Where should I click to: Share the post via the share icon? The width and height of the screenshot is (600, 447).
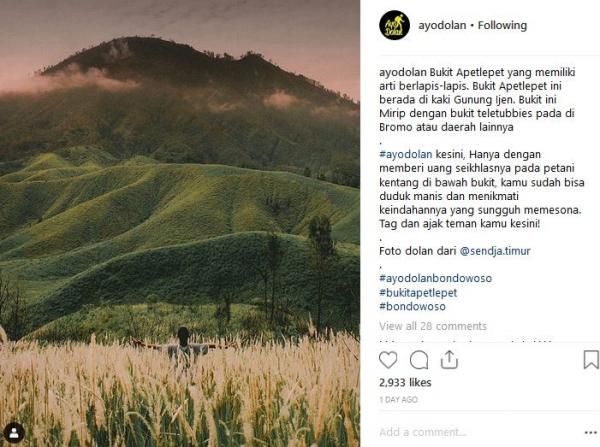click(449, 360)
